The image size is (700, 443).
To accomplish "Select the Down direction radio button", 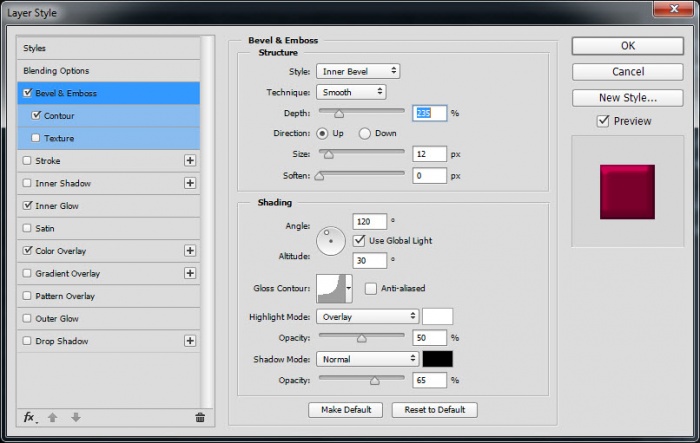I will coord(364,133).
